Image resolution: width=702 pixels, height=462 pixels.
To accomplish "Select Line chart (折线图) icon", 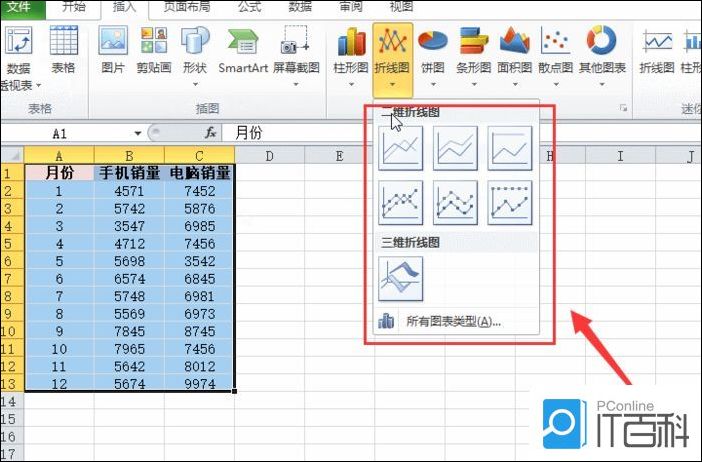I will 392,41.
